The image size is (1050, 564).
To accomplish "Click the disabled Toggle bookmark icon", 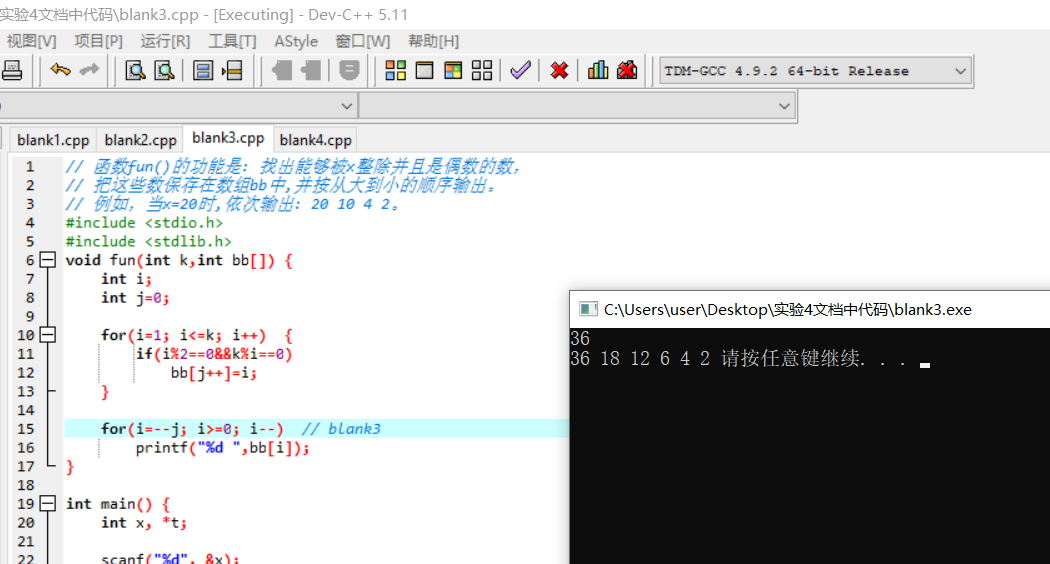I will click(282, 70).
